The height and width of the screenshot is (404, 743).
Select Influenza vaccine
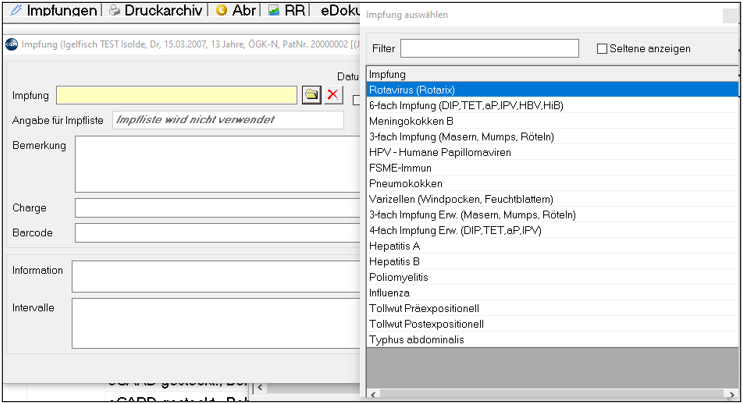pyautogui.click(x=553, y=293)
